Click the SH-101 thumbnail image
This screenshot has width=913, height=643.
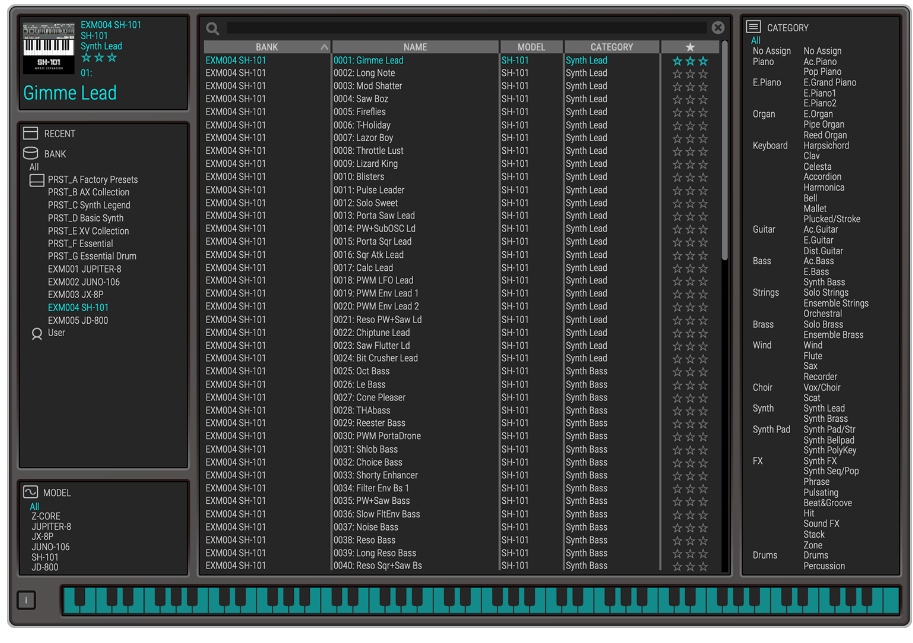[48, 48]
